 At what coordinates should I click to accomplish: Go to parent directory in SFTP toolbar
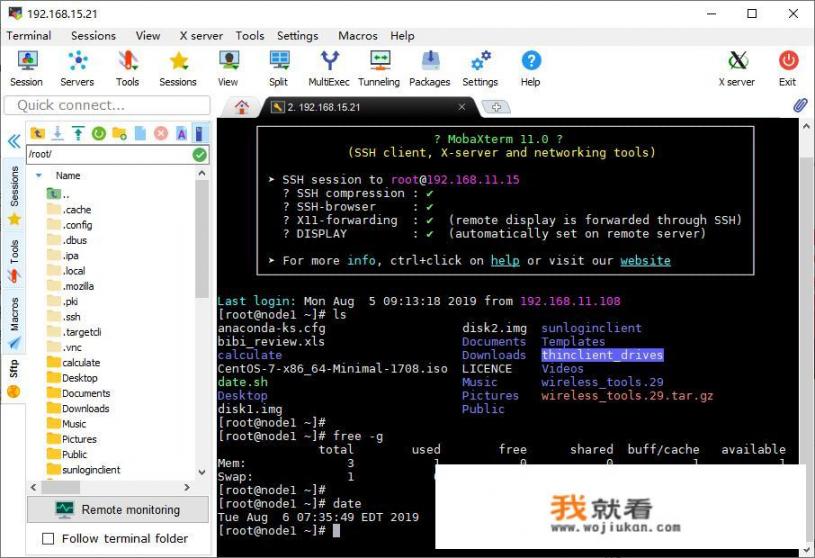(37, 134)
